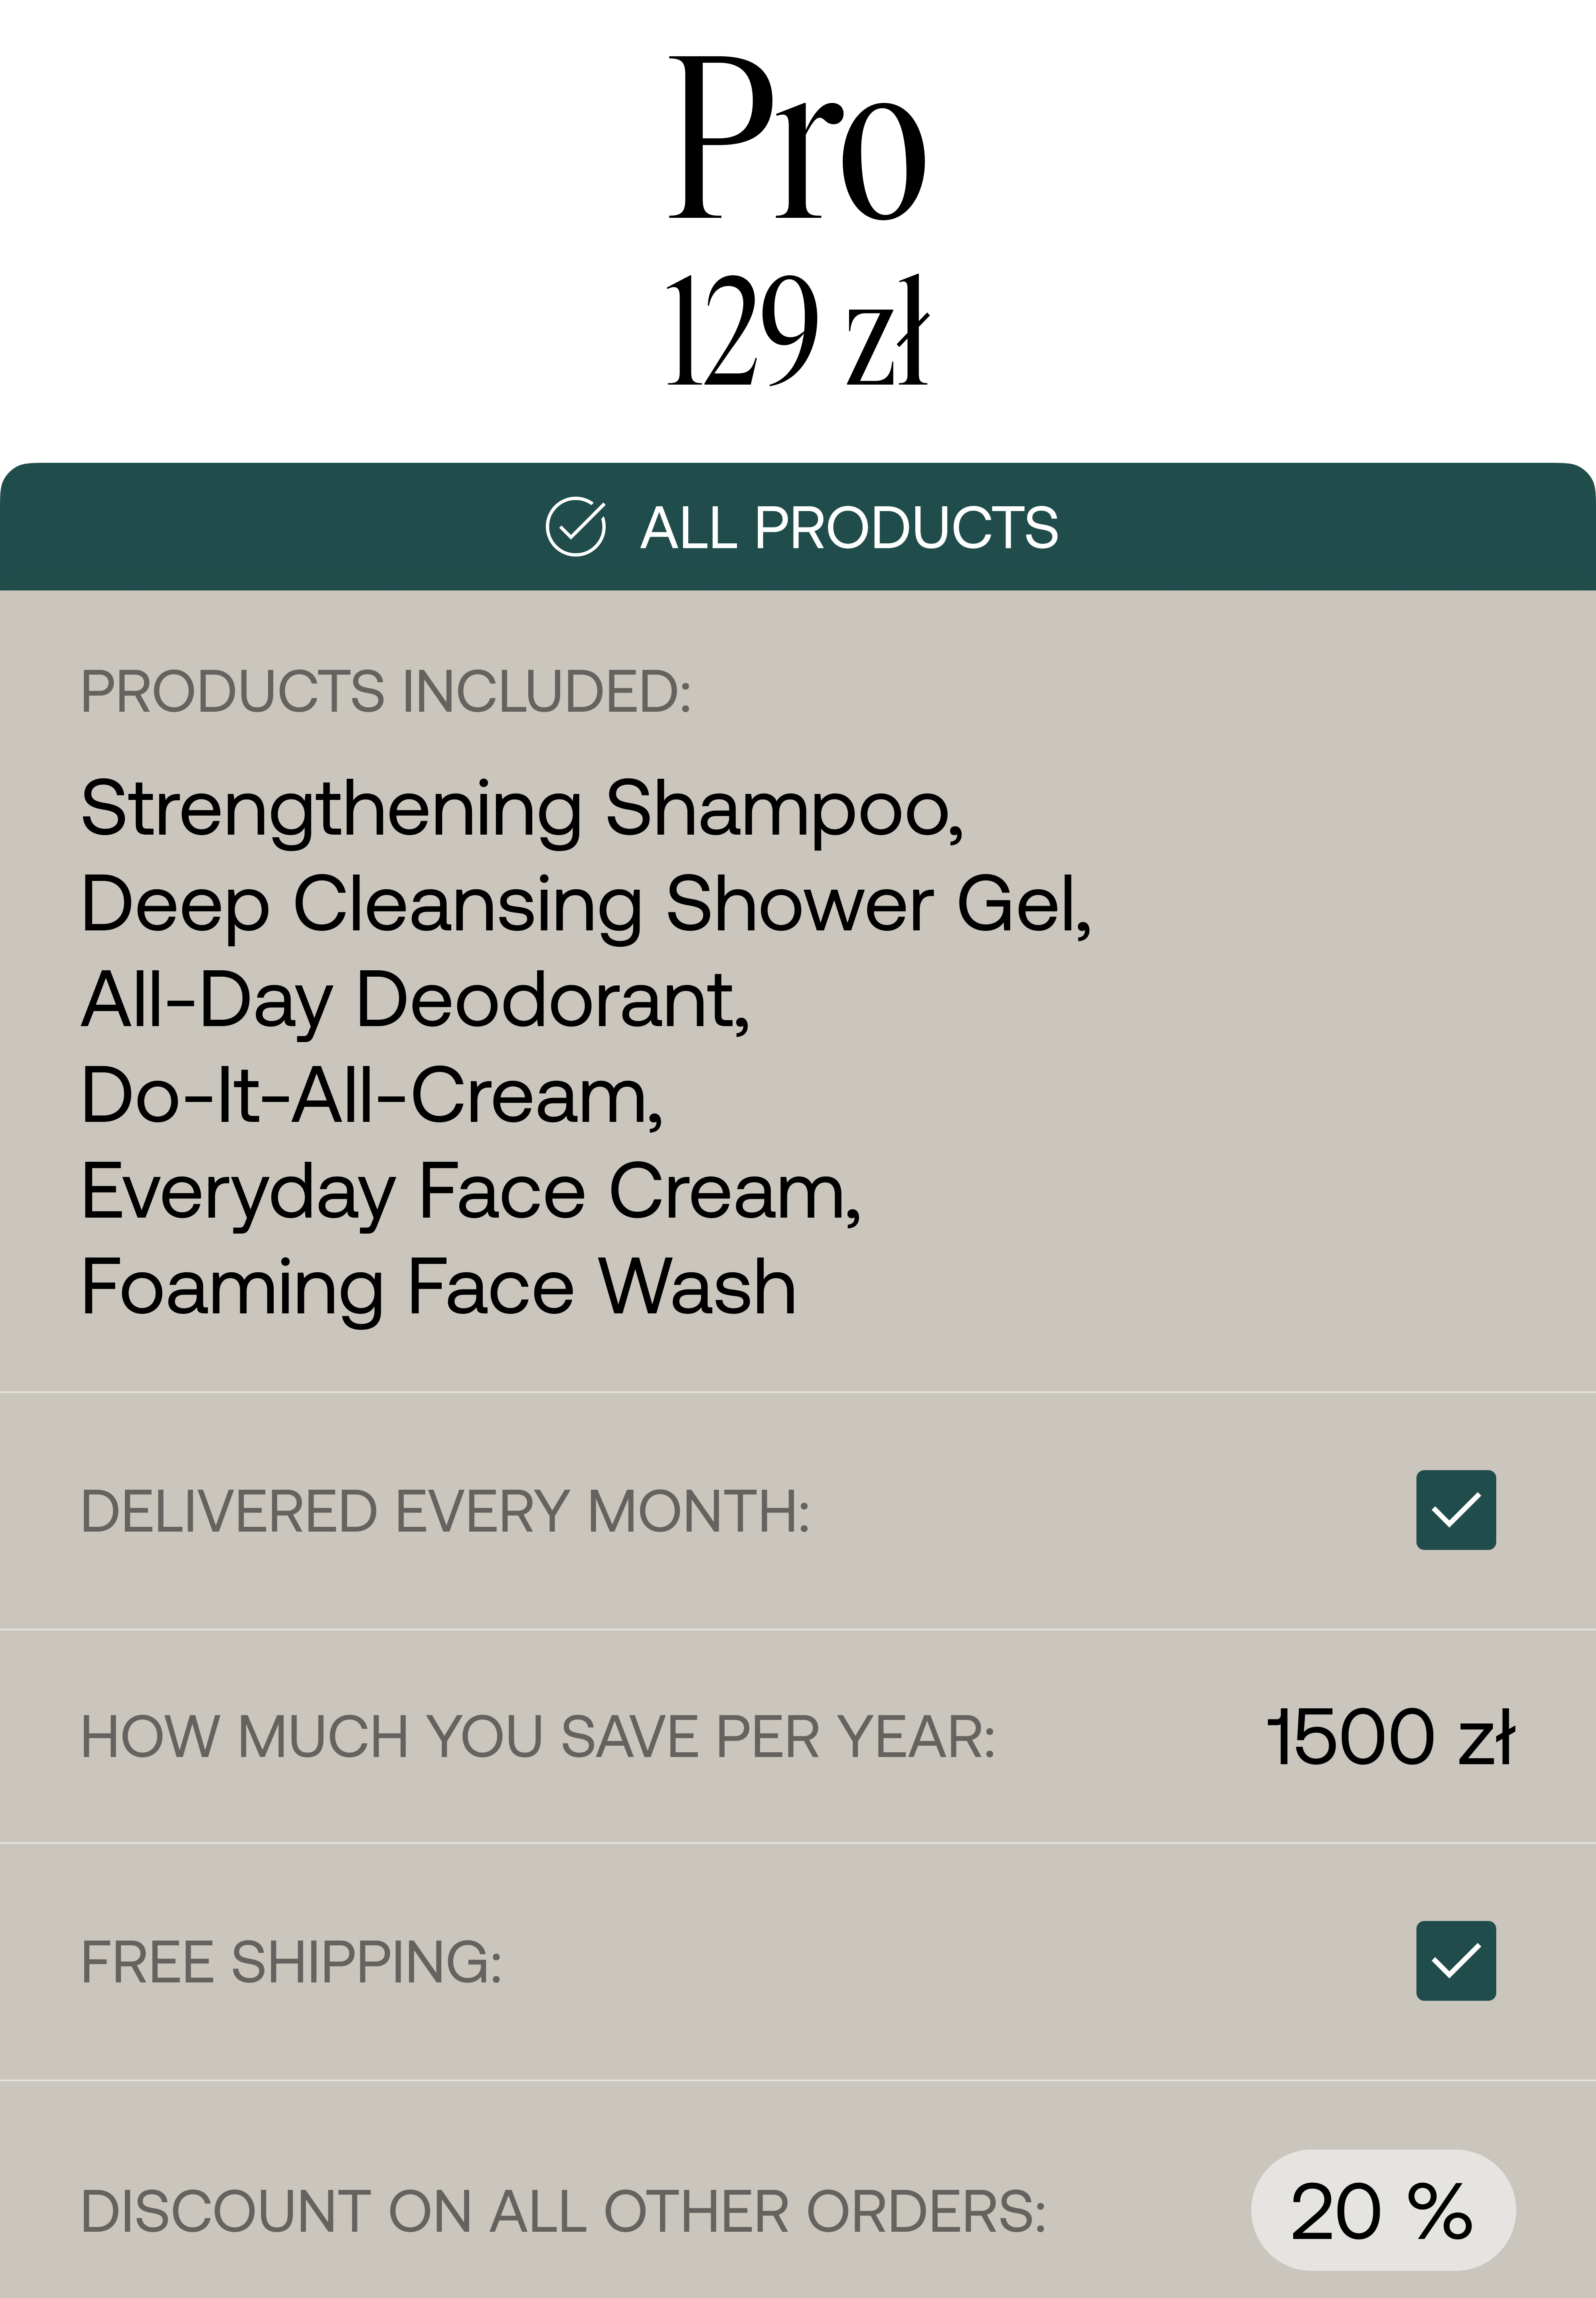Toggle the Free Shipping checkbox

(1455, 1960)
